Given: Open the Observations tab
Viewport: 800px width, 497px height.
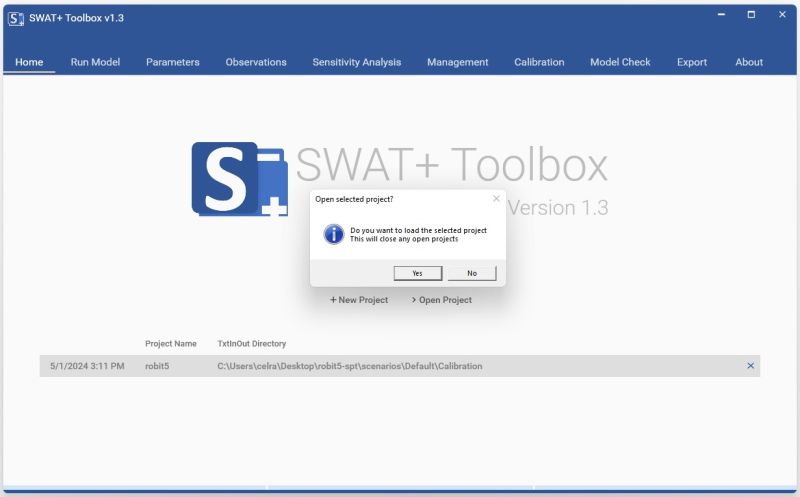Looking at the screenshot, I should click(x=256, y=62).
